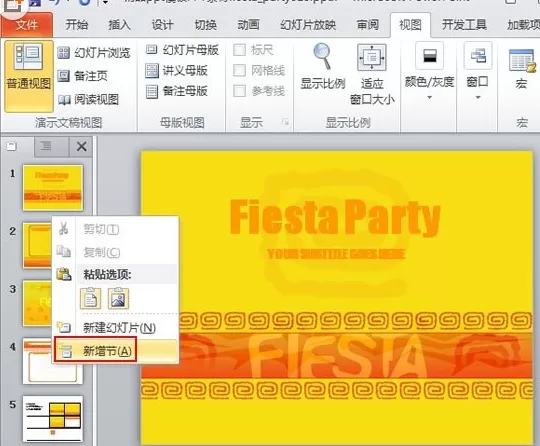Open Slide Sorter view (幻灯片浏览)
540x446 pixels.
pyautogui.click(x=94, y=53)
